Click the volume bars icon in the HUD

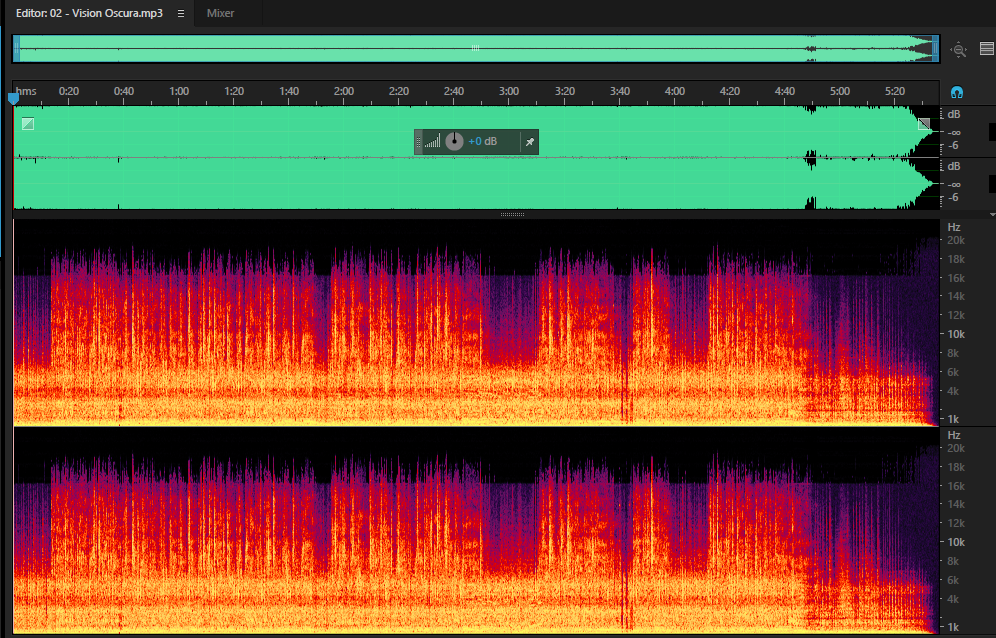433,142
